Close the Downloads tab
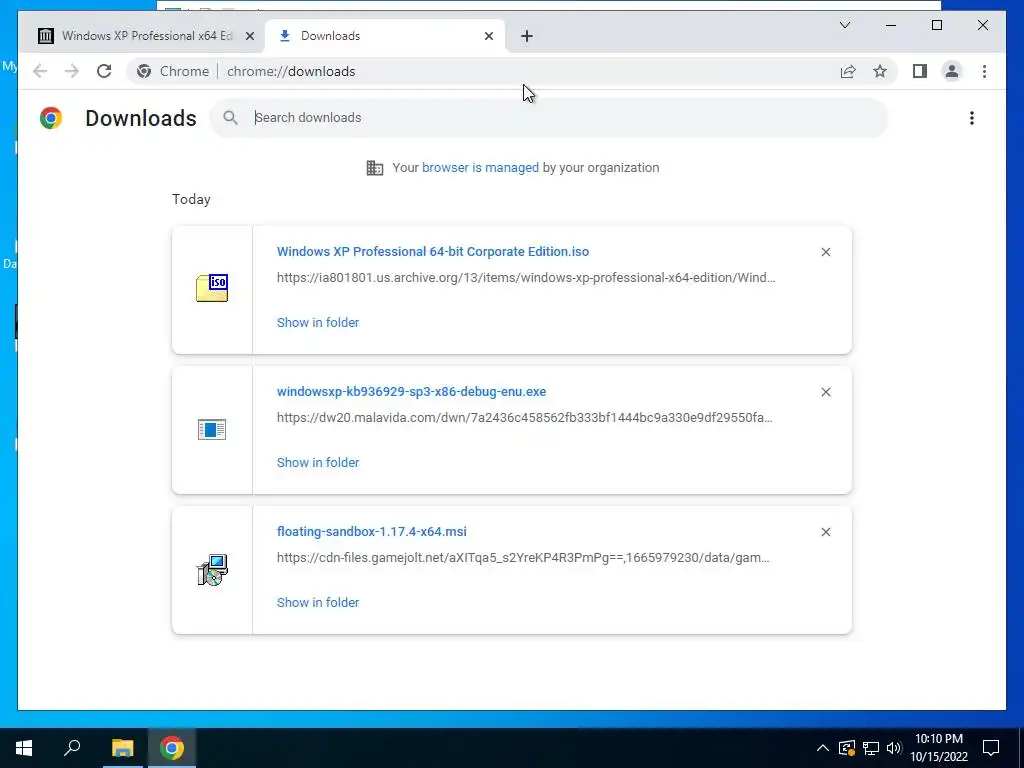Image resolution: width=1024 pixels, height=768 pixels. tap(488, 36)
